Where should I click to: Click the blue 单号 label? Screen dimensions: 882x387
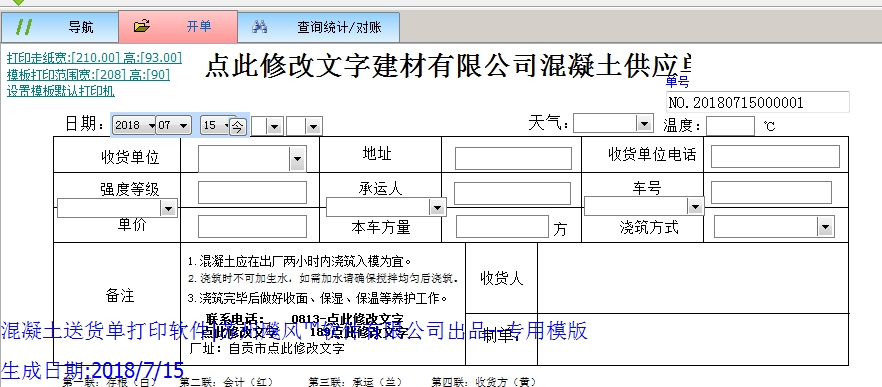click(677, 82)
